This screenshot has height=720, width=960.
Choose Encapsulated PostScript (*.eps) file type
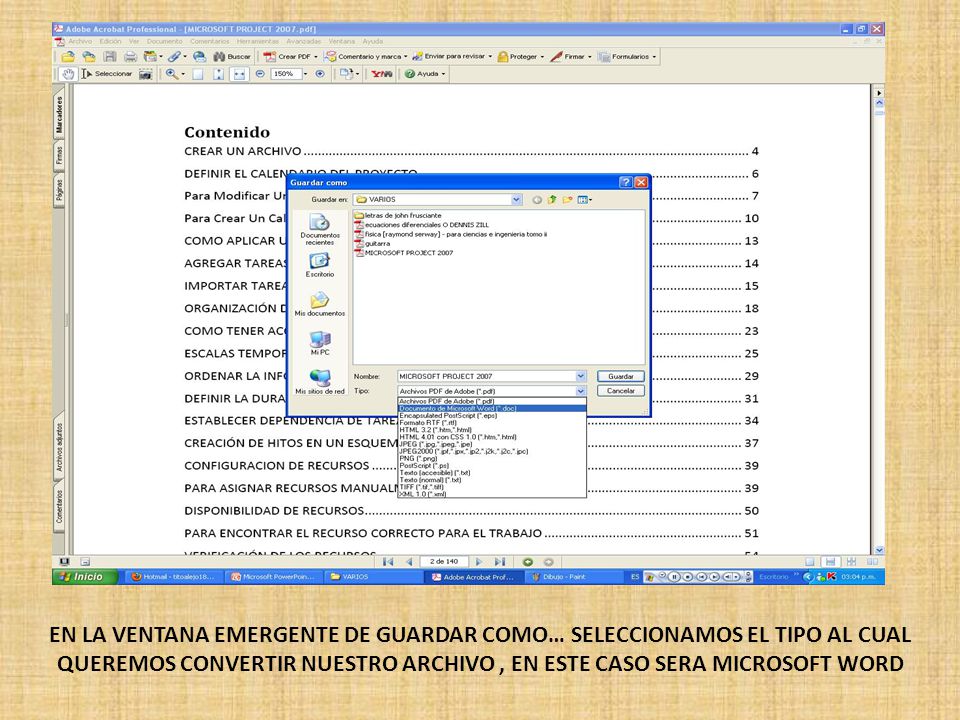tap(492, 416)
